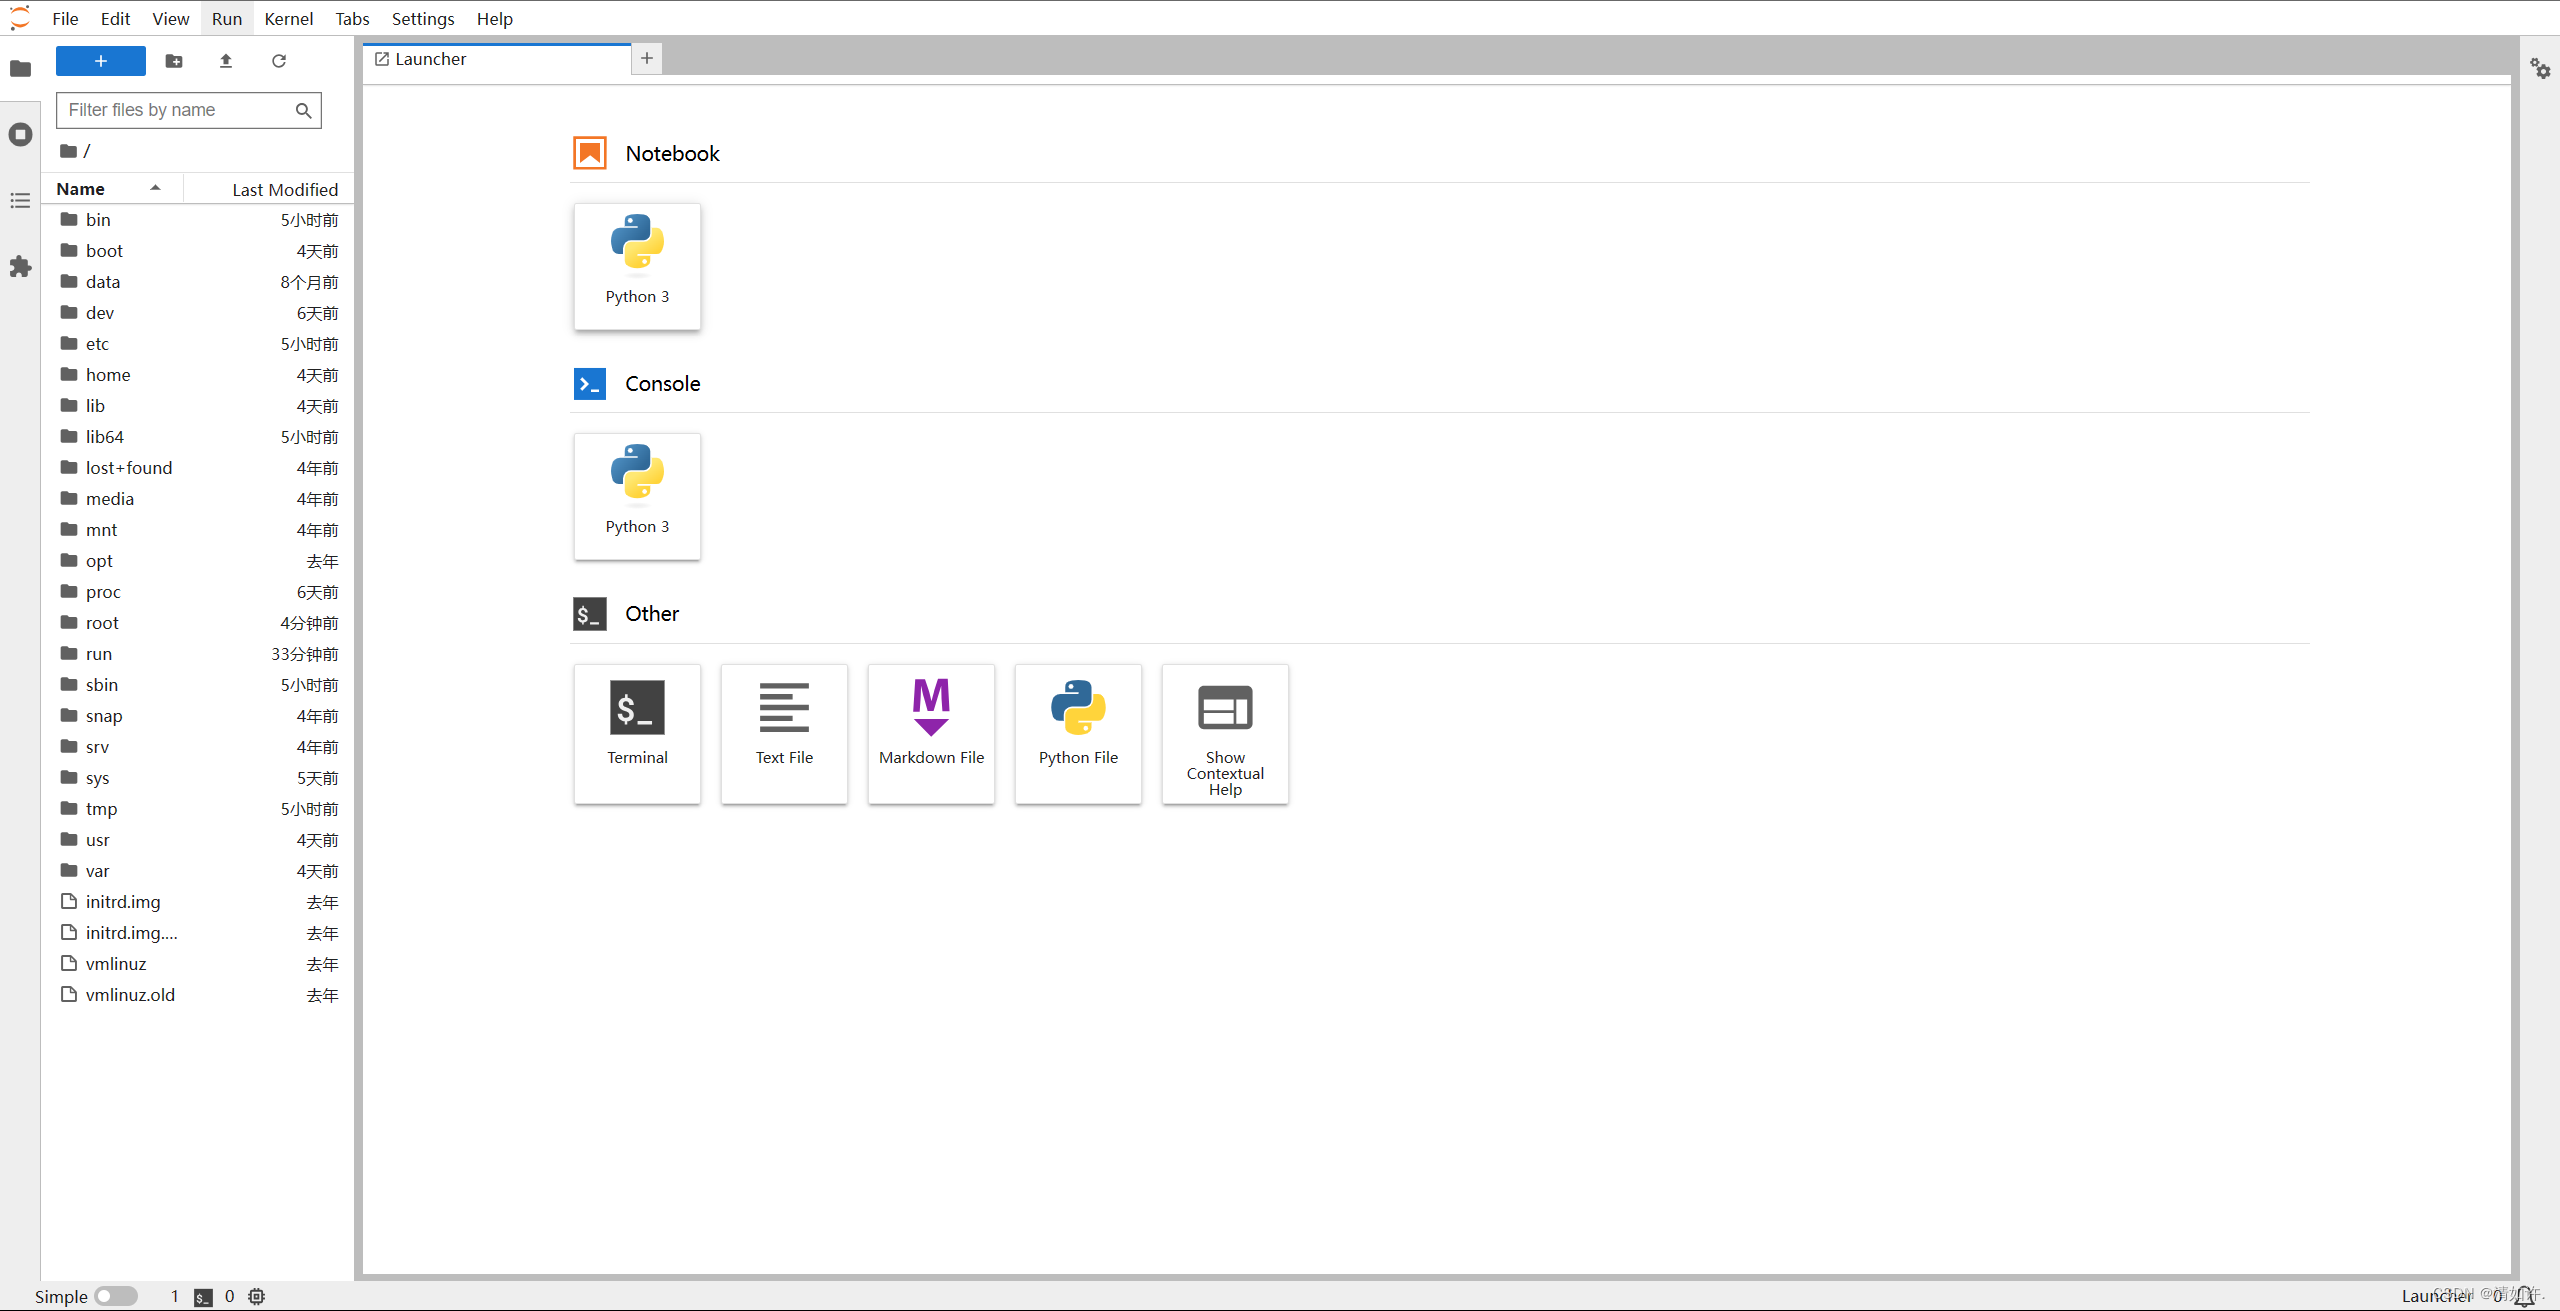Open the property inspector gears icon
Screen dimensions: 2560x1311
pyautogui.click(x=2540, y=68)
